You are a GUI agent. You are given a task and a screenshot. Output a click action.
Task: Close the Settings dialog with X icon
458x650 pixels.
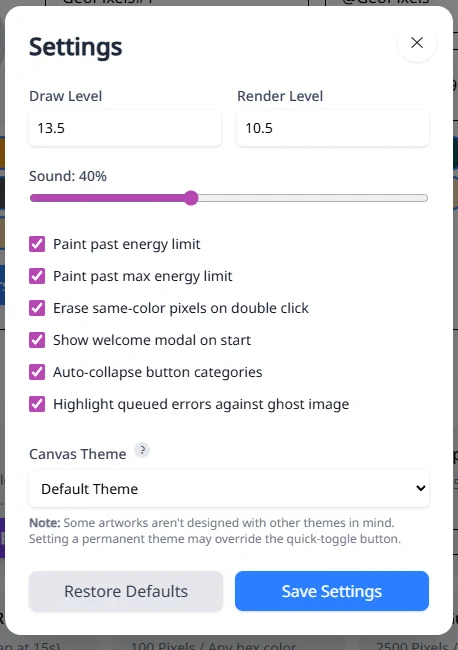tap(417, 42)
